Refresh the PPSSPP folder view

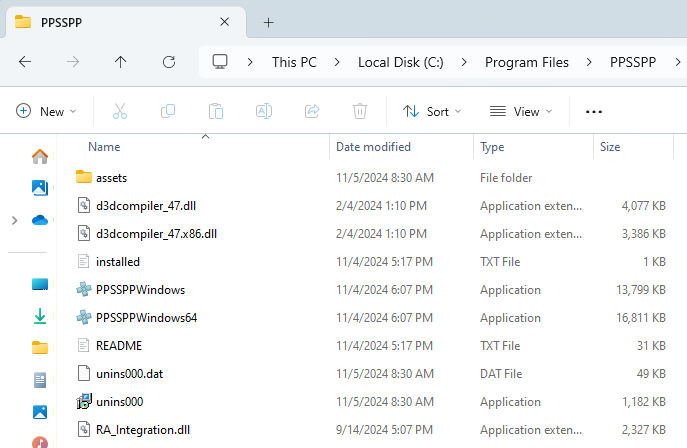169,62
